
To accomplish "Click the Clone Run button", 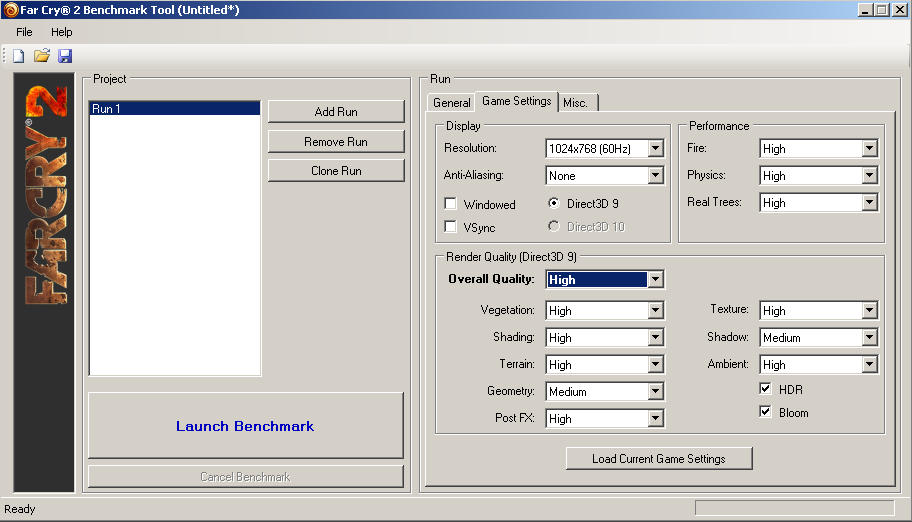I will [x=336, y=171].
